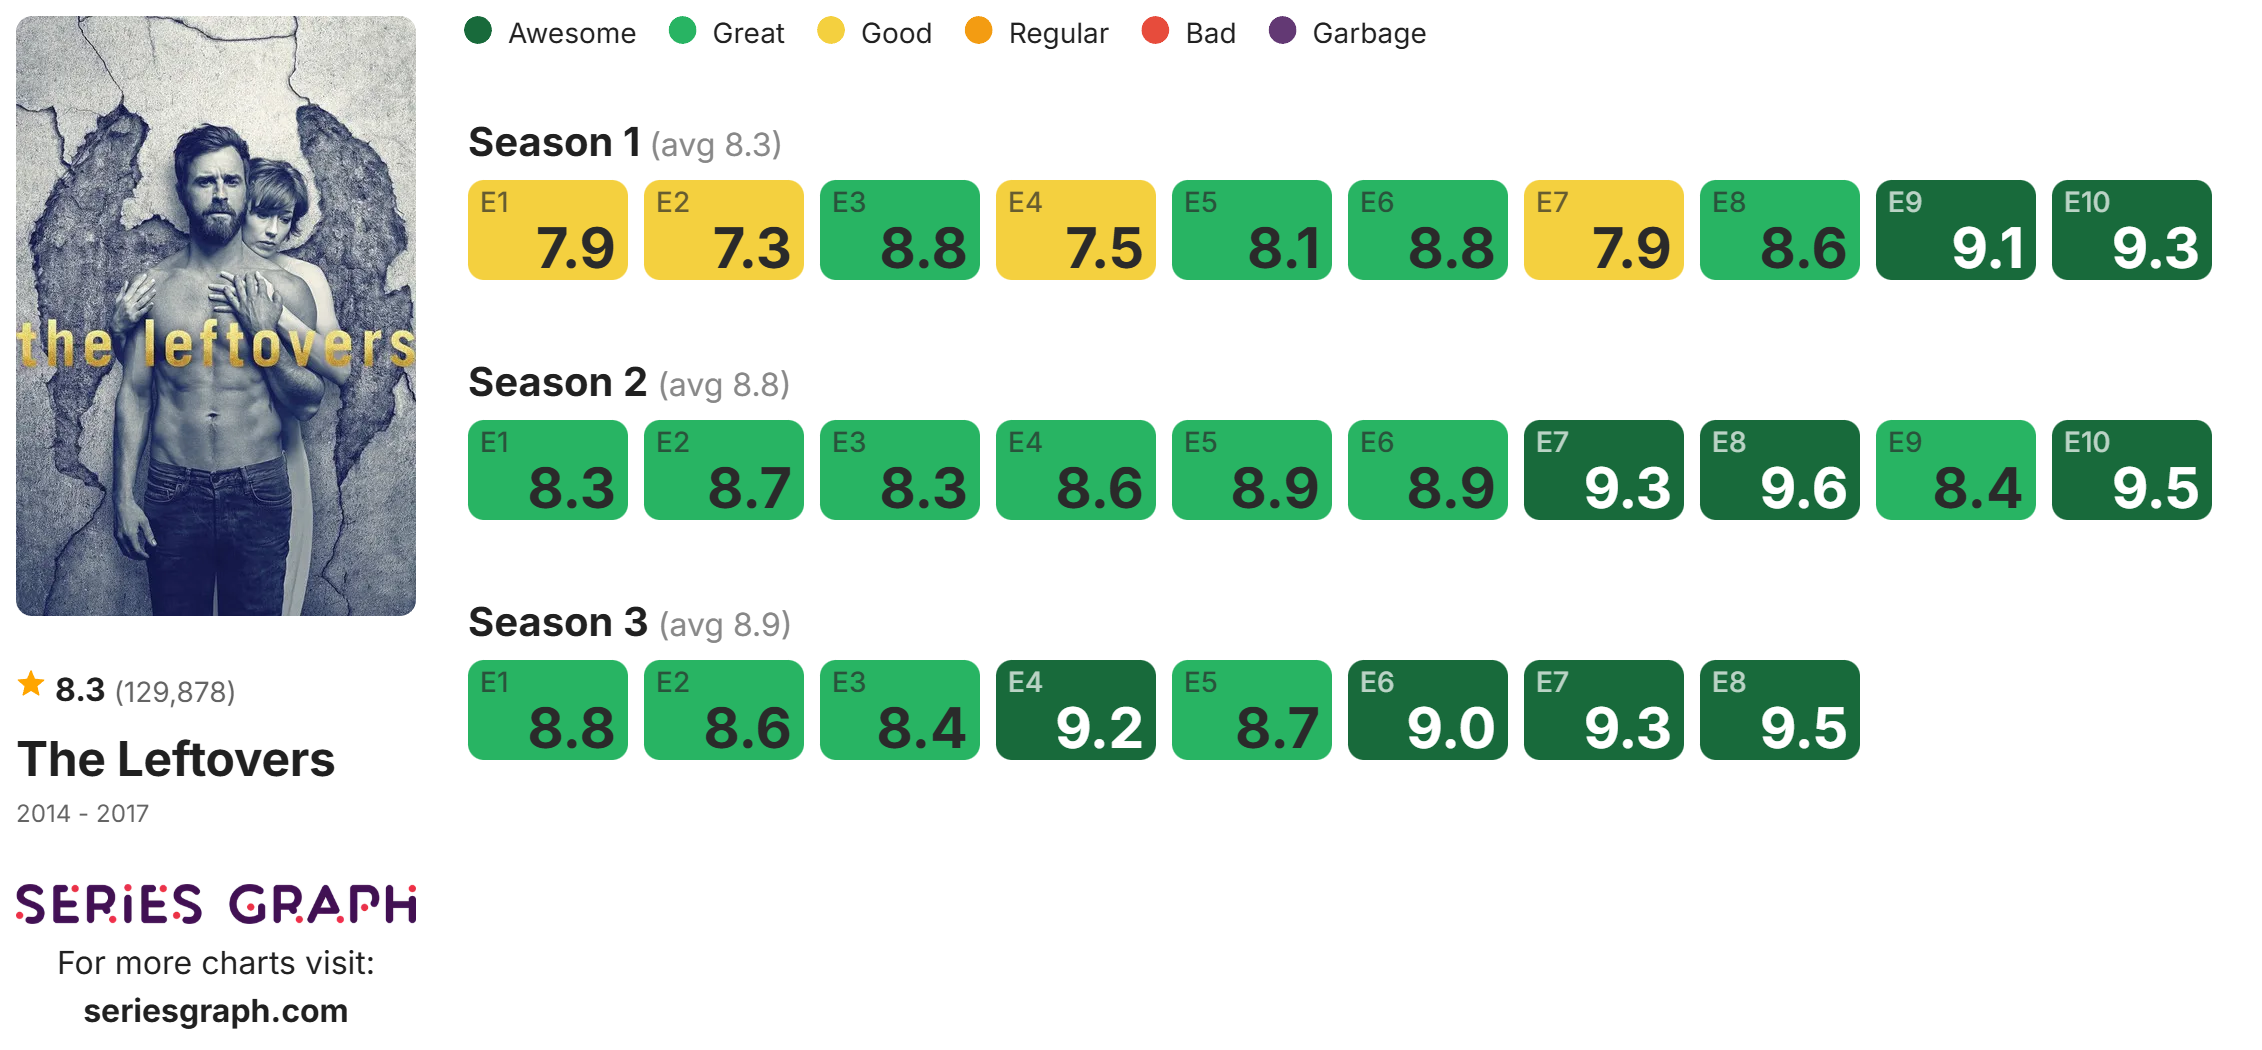Click the gold star rating icon
Screen dimensions: 2262x1050
[x=31, y=685]
